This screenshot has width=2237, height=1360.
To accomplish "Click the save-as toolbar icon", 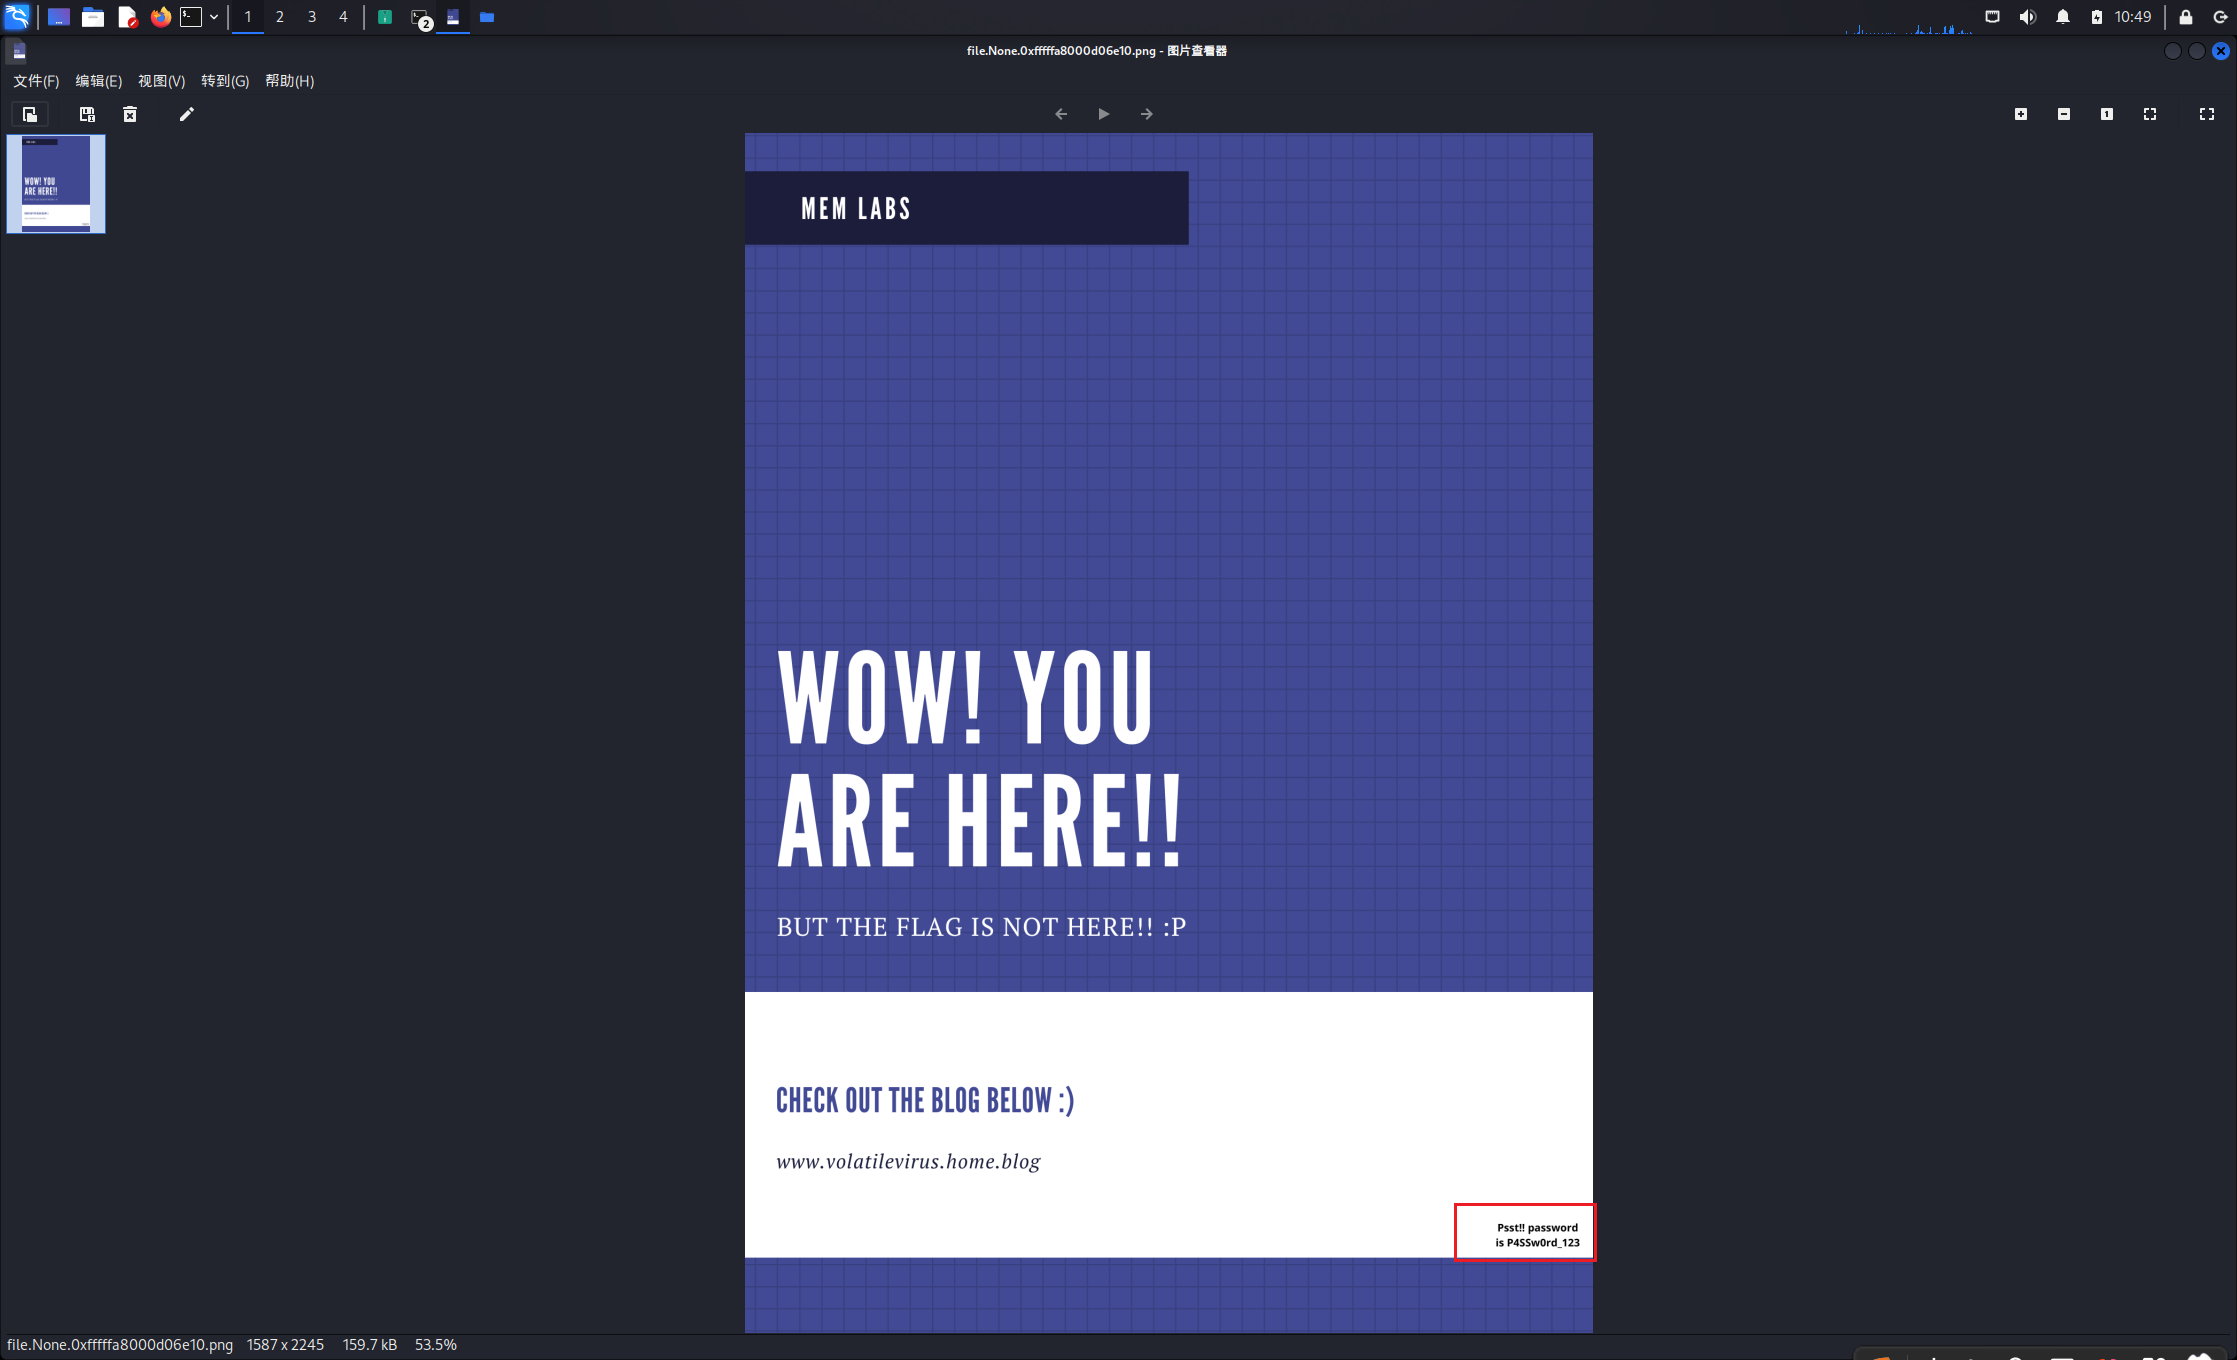I will point(87,114).
